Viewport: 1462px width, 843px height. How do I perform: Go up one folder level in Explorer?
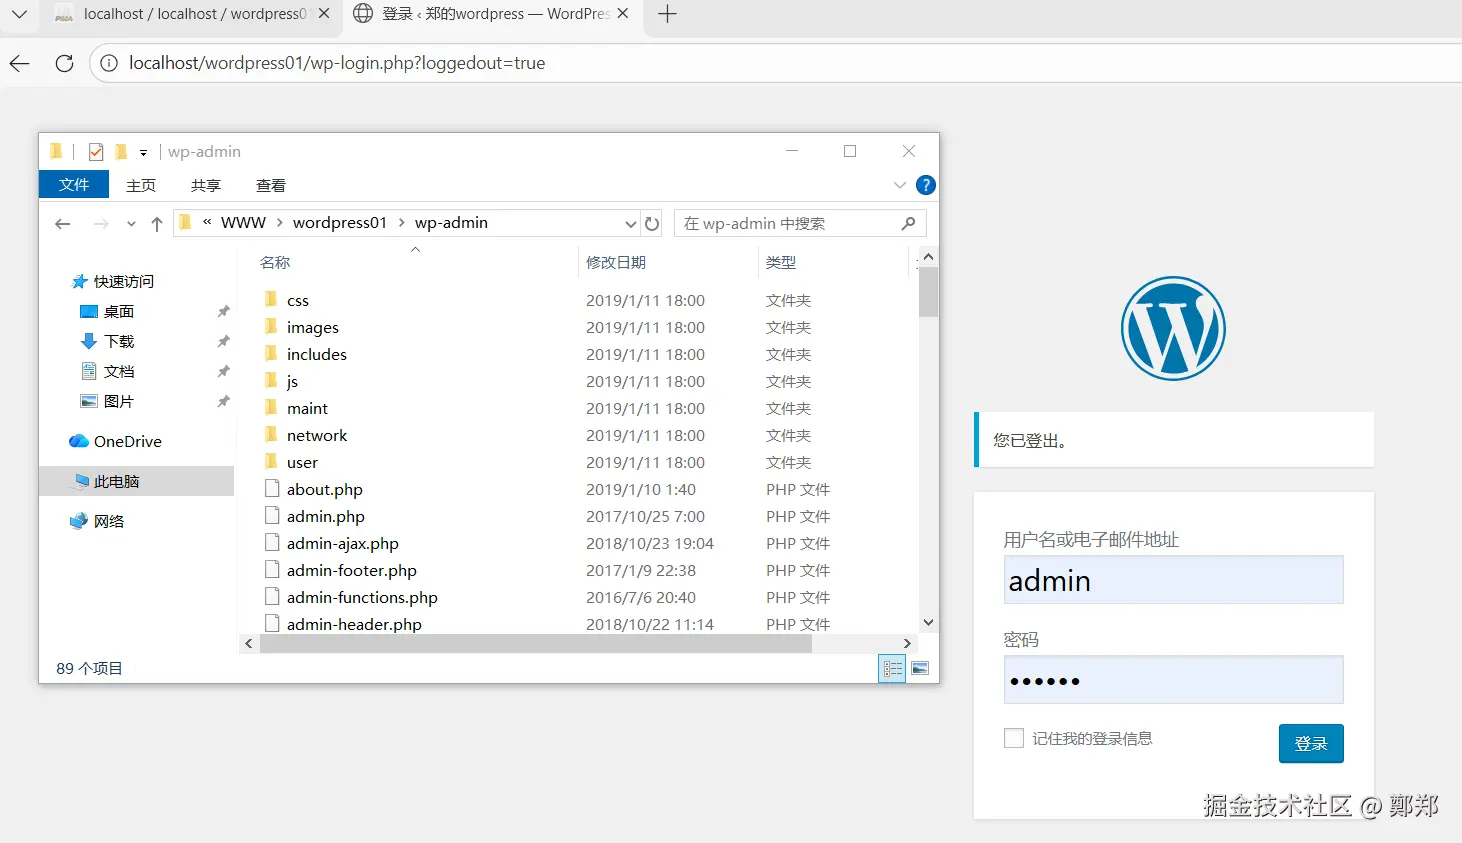[157, 224]
